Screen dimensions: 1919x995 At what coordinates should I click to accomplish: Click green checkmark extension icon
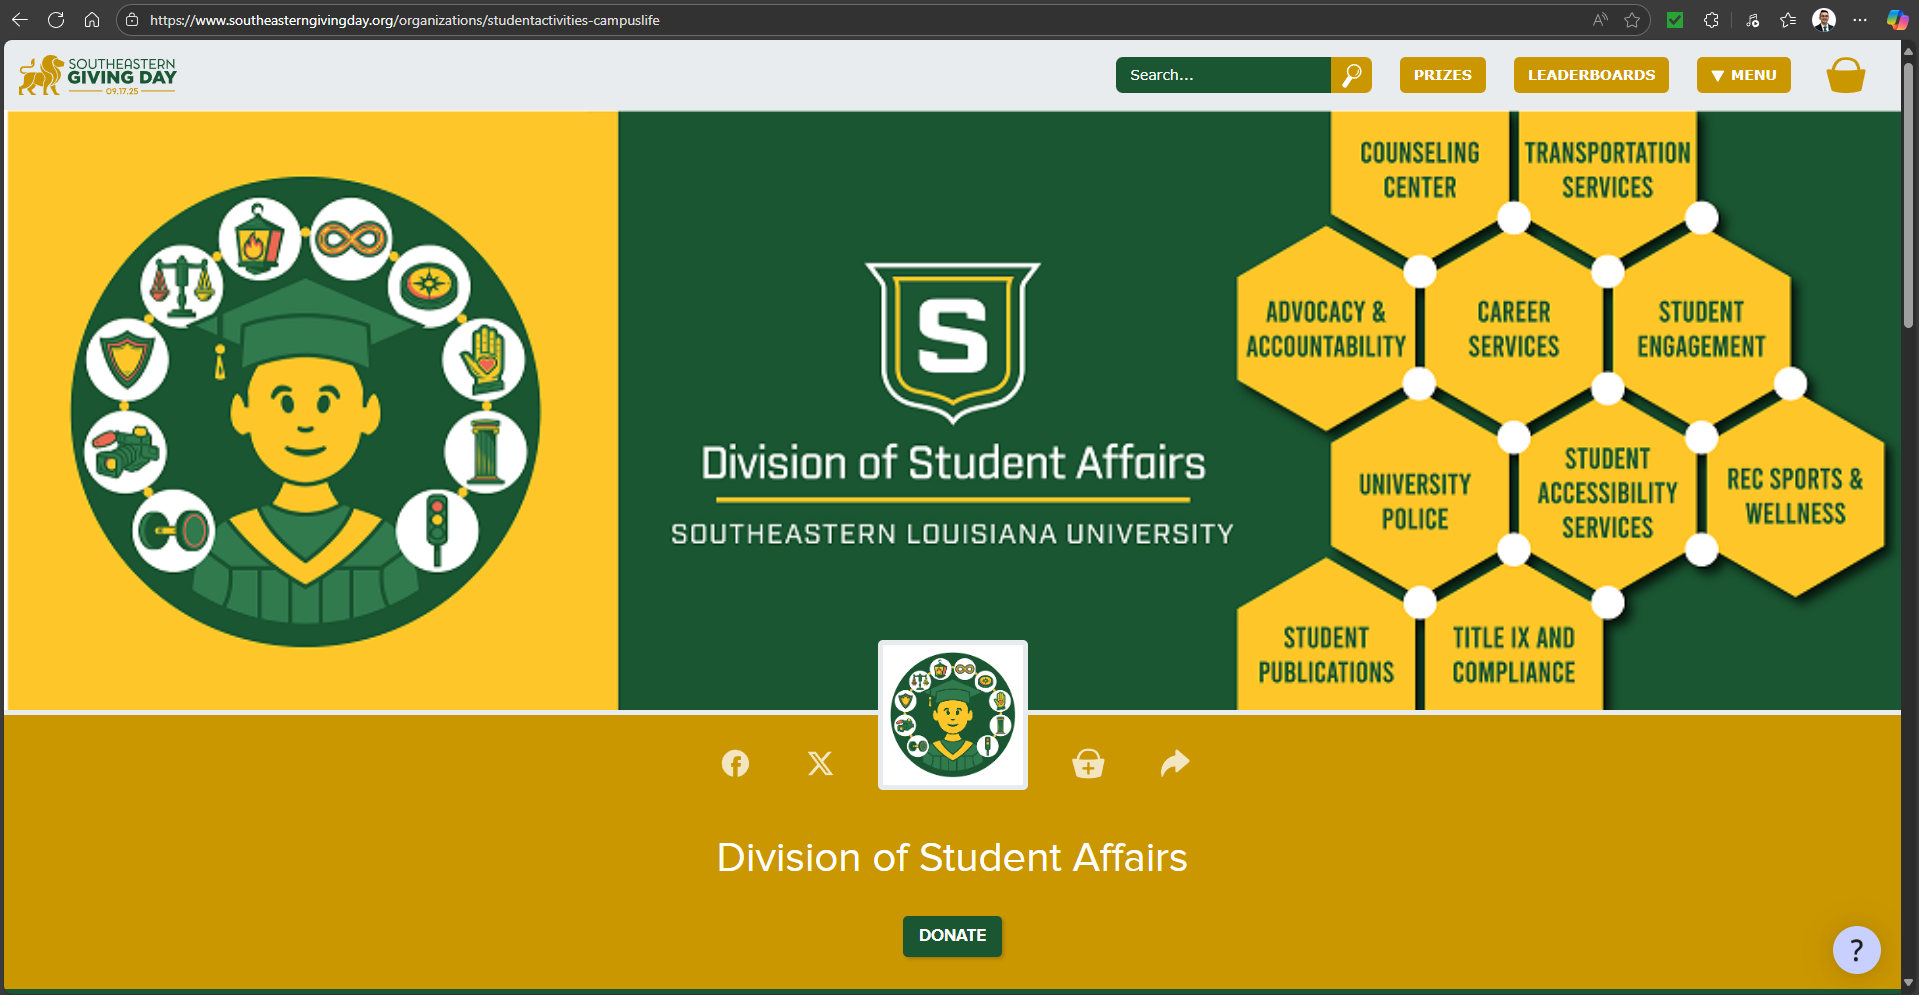click(1675, 20)
